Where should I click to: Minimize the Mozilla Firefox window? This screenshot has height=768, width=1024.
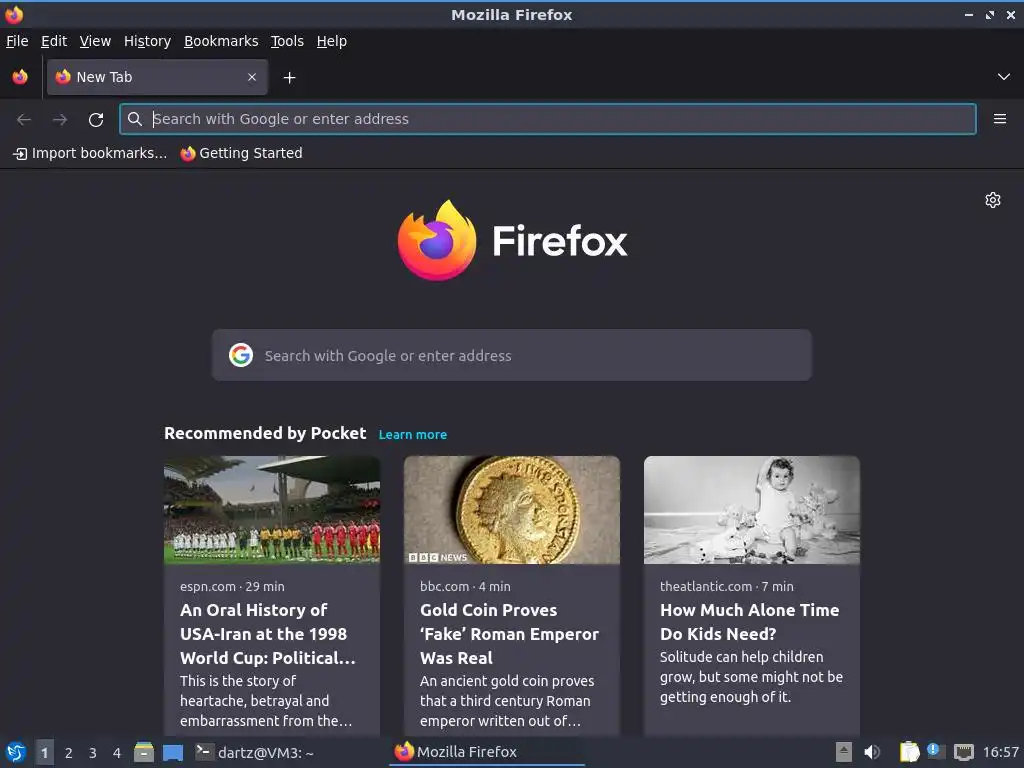tap(968, 14)
